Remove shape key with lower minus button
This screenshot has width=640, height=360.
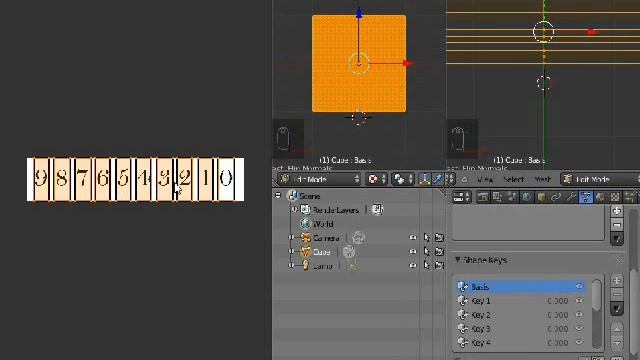(617, 294)
